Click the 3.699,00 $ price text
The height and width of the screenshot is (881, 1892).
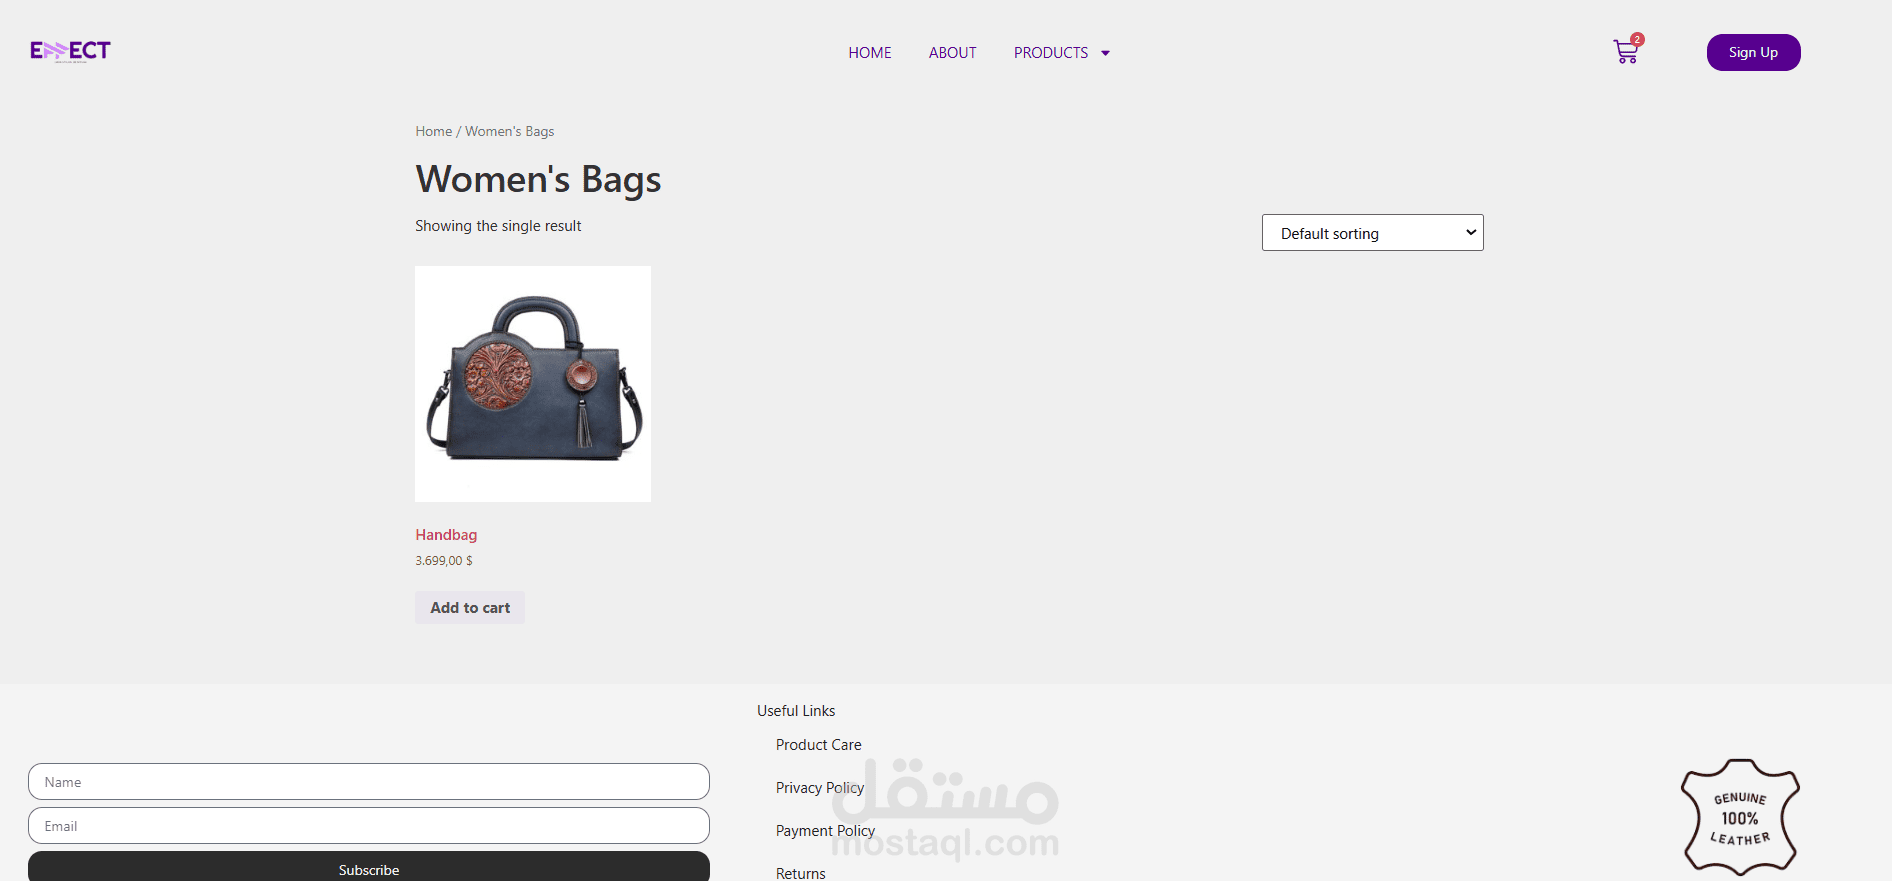pyautogui.click(x=444, y=561)
